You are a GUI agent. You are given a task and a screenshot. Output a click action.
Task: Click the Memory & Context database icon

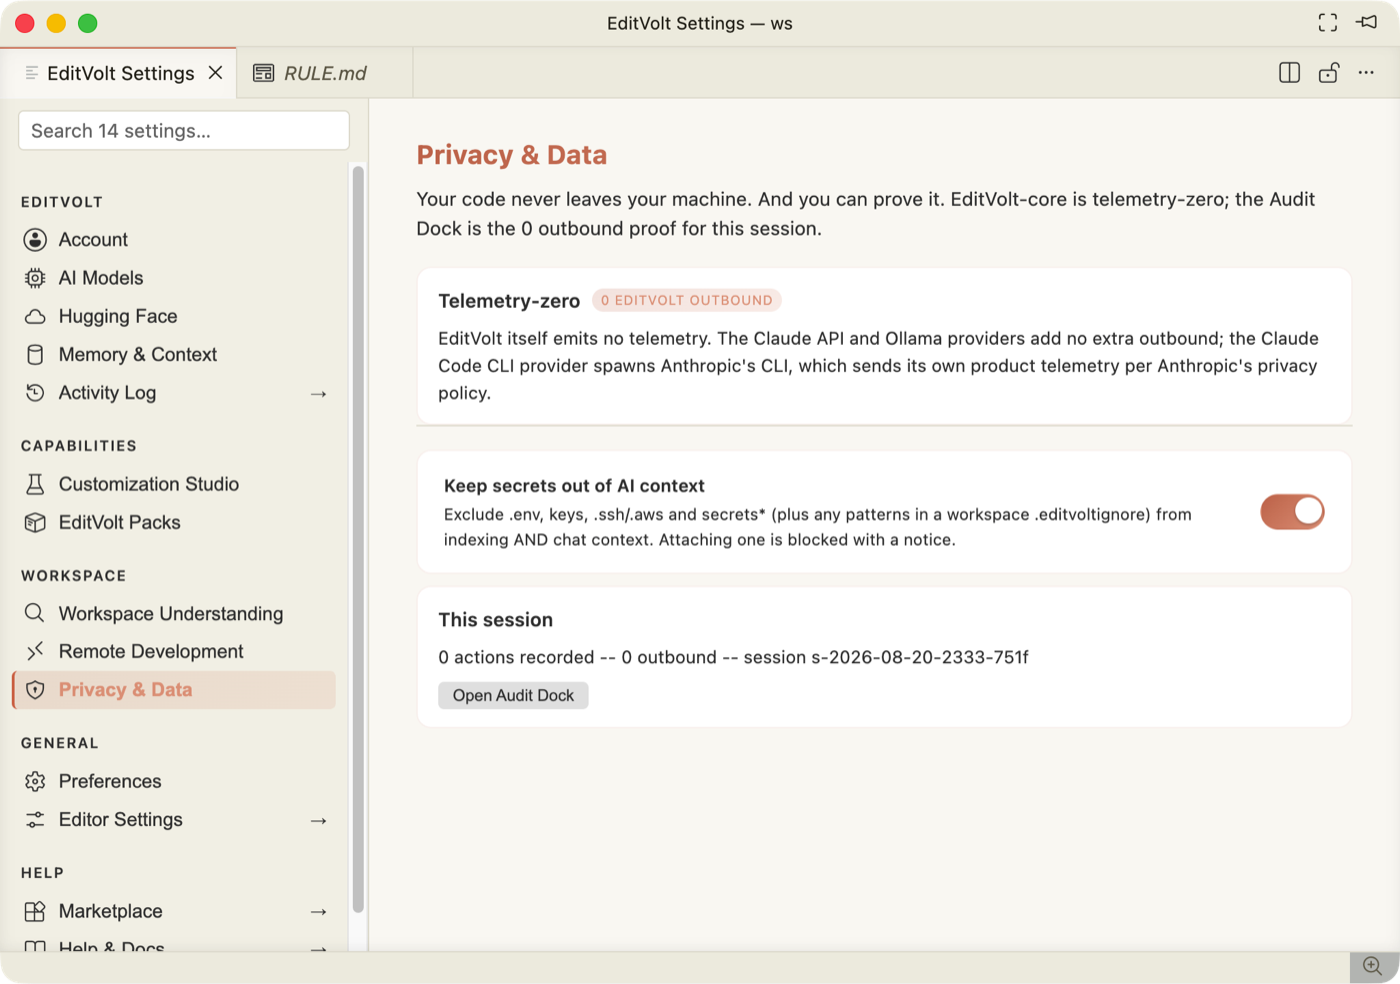[35, 355]
